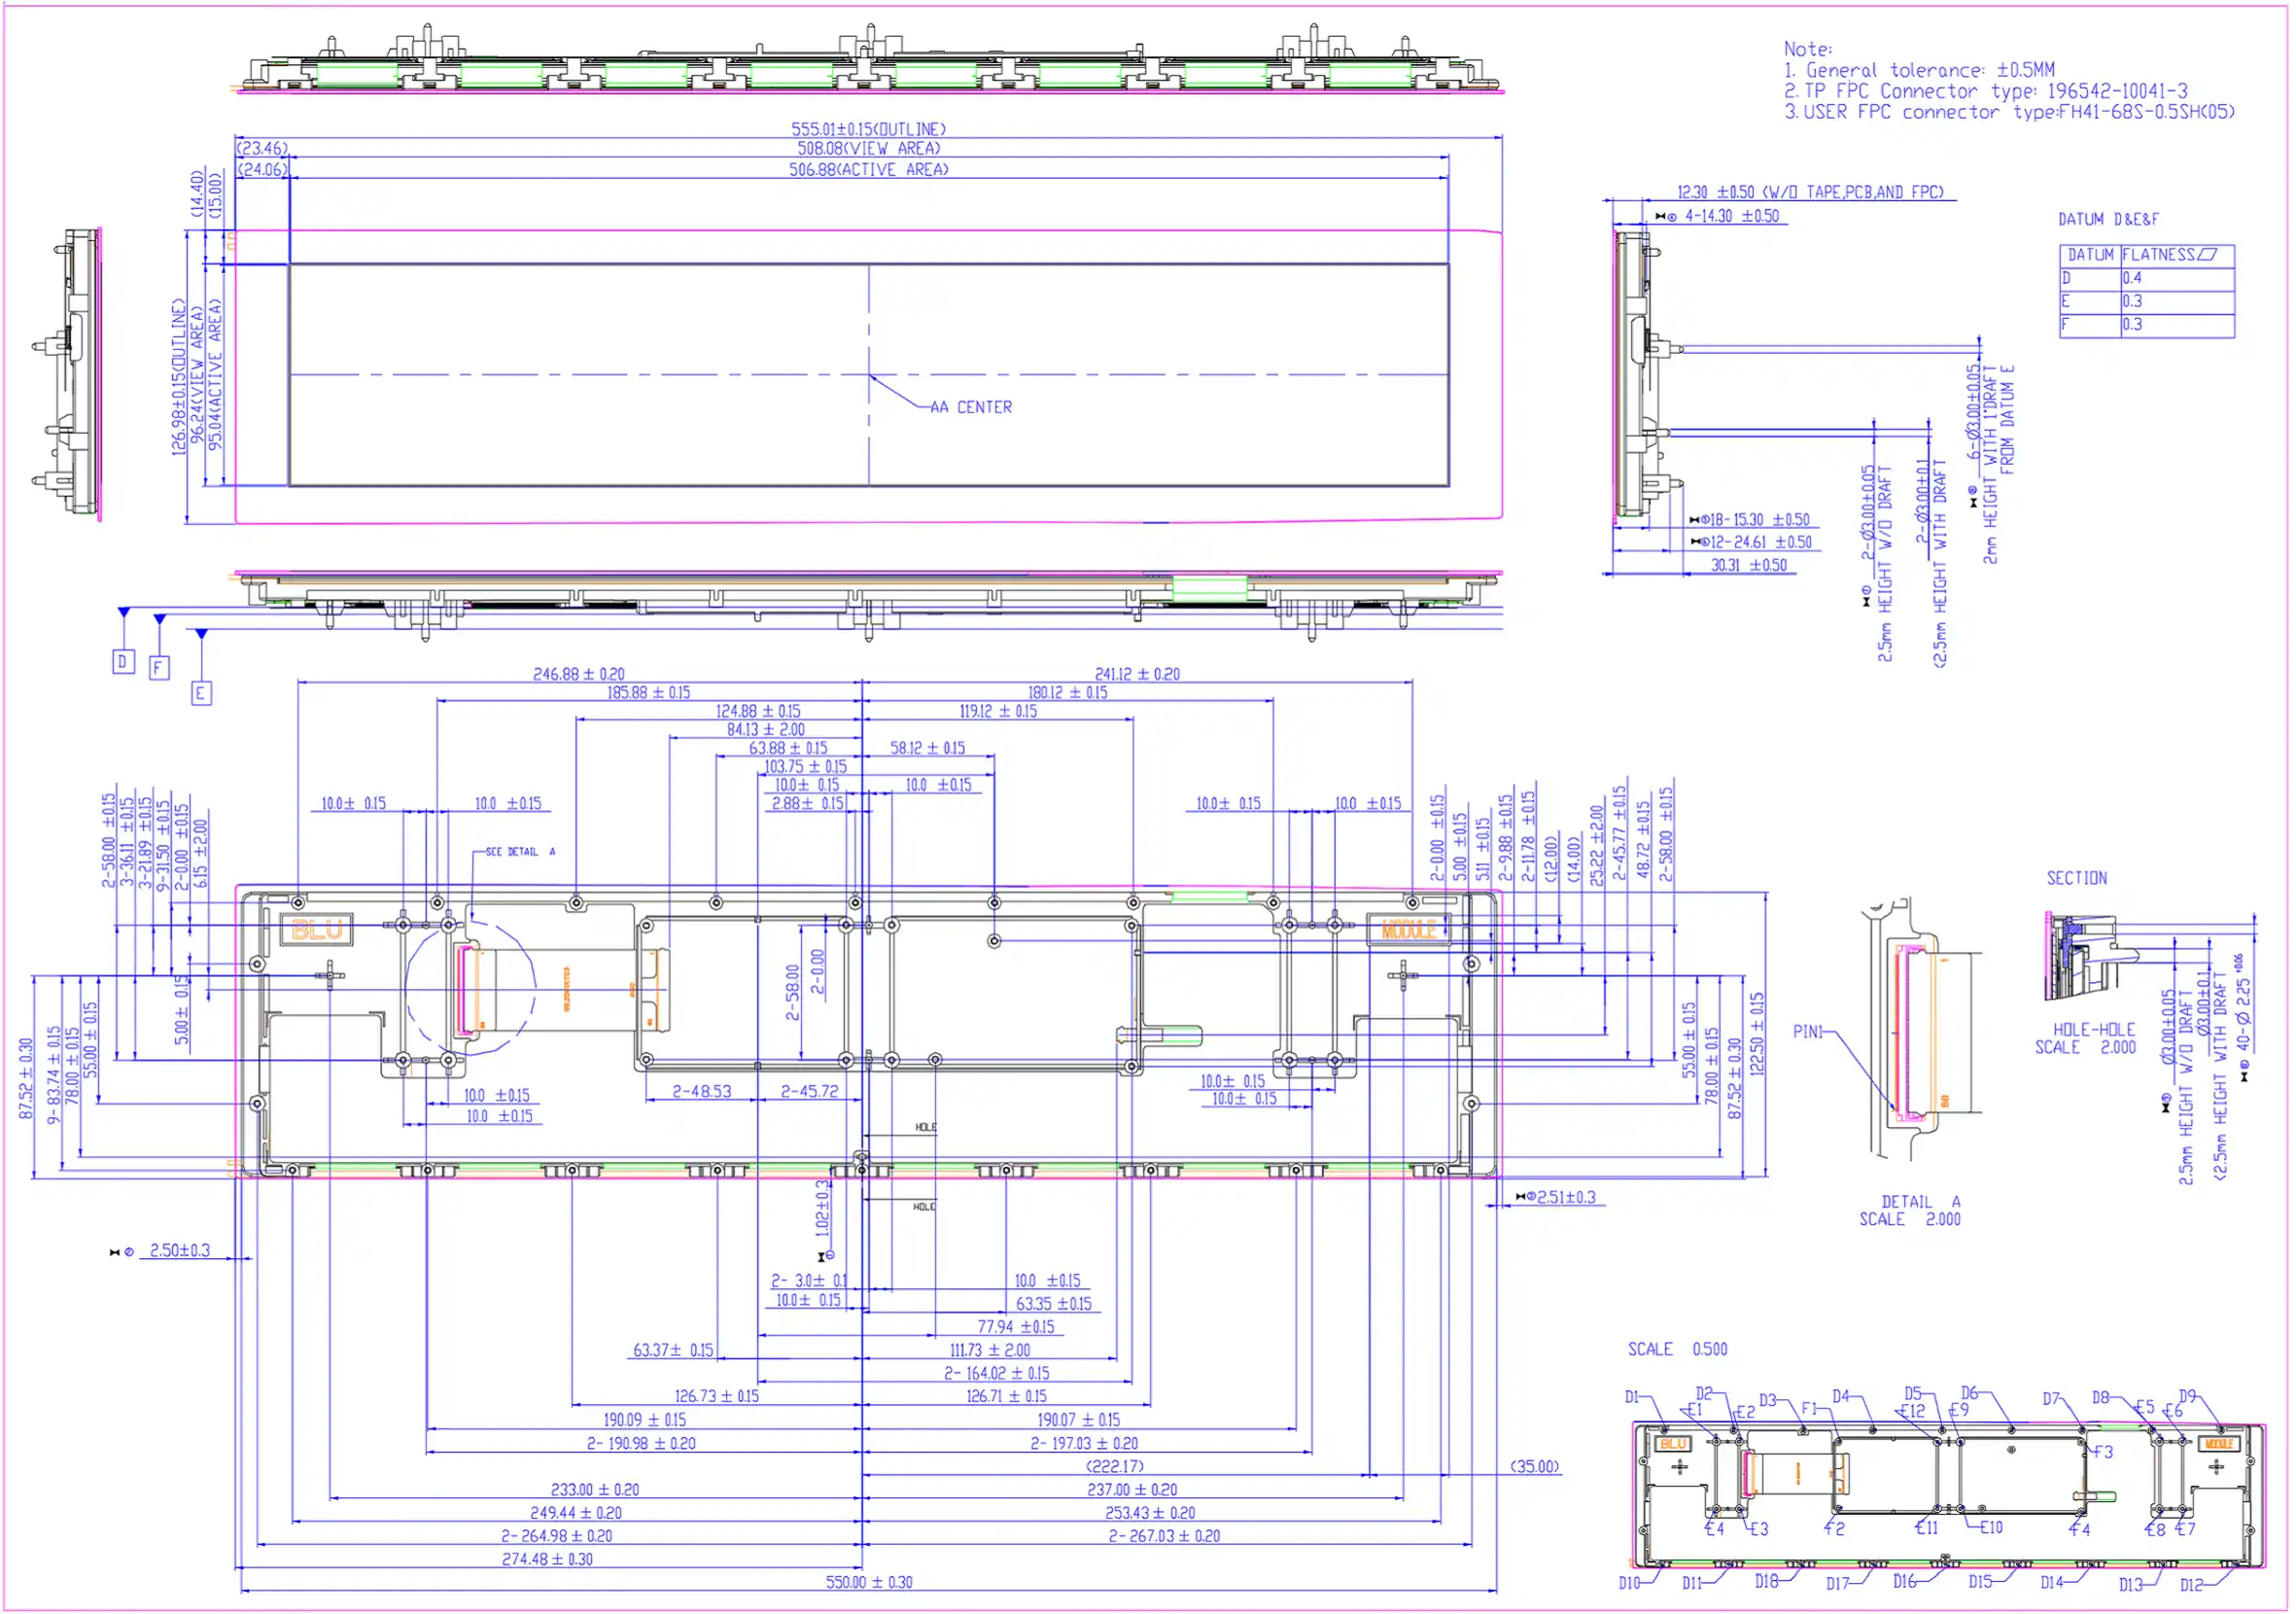Select the 'DETAIL A' view title
The width and height of the screenshot is (2296, 1614).
(1920, 1202)
